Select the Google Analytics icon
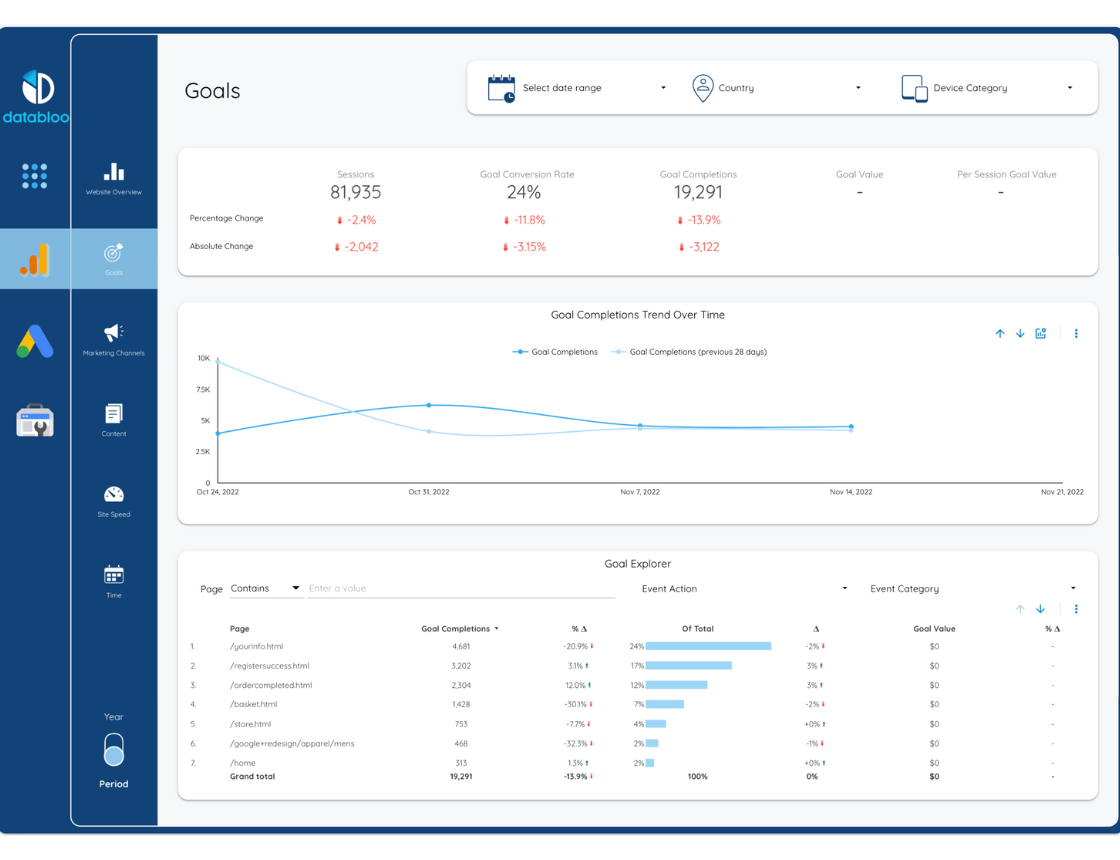This screenshot has width=1120, height=860. (x=34, y=260)
